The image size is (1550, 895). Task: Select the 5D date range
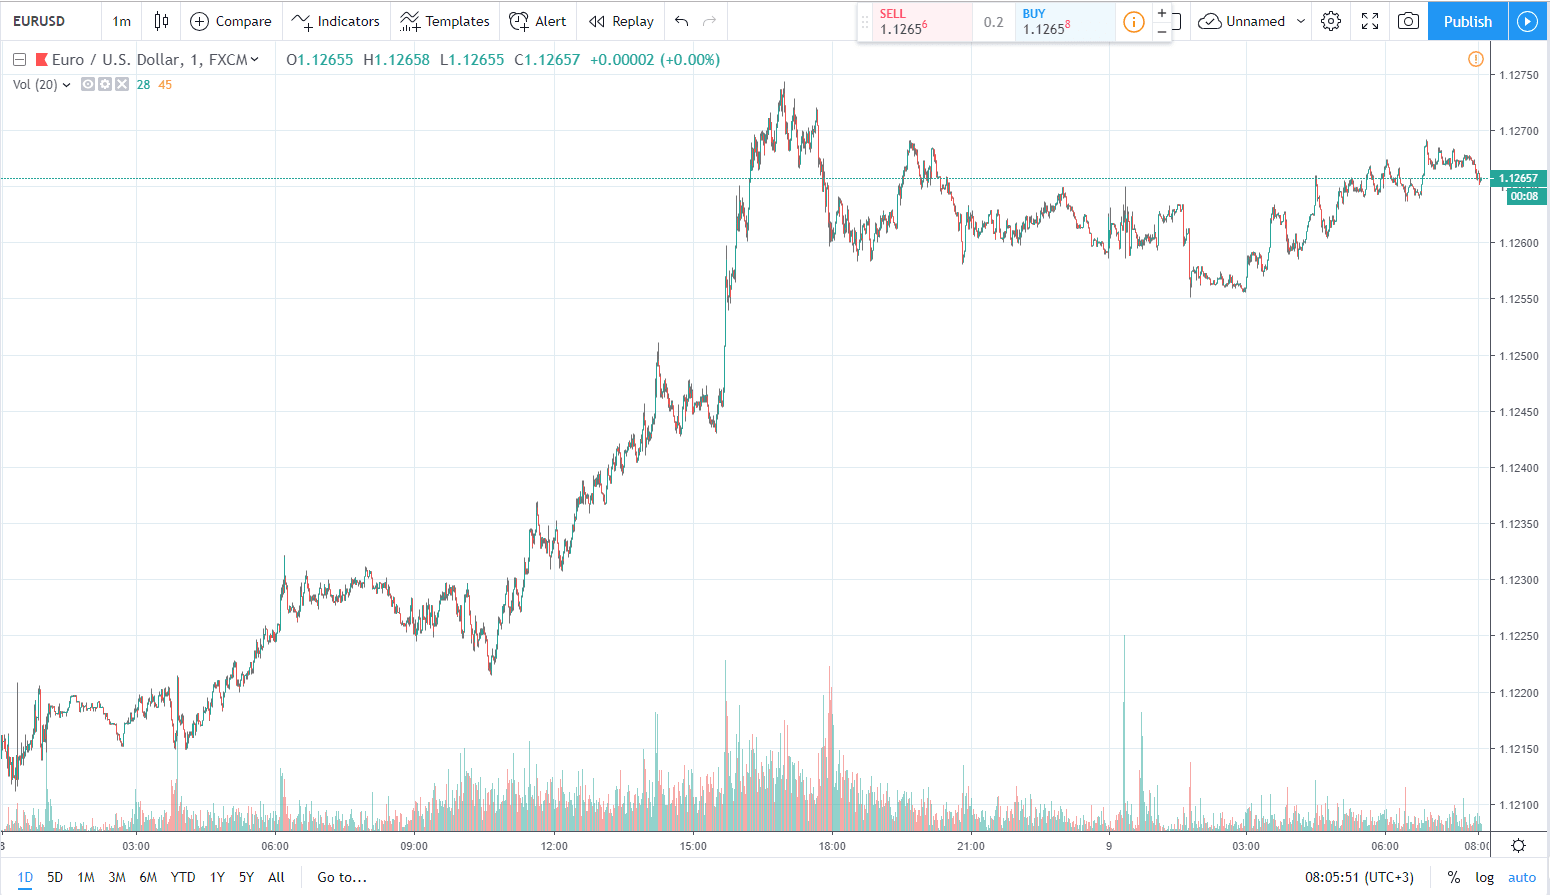point(55,877)
